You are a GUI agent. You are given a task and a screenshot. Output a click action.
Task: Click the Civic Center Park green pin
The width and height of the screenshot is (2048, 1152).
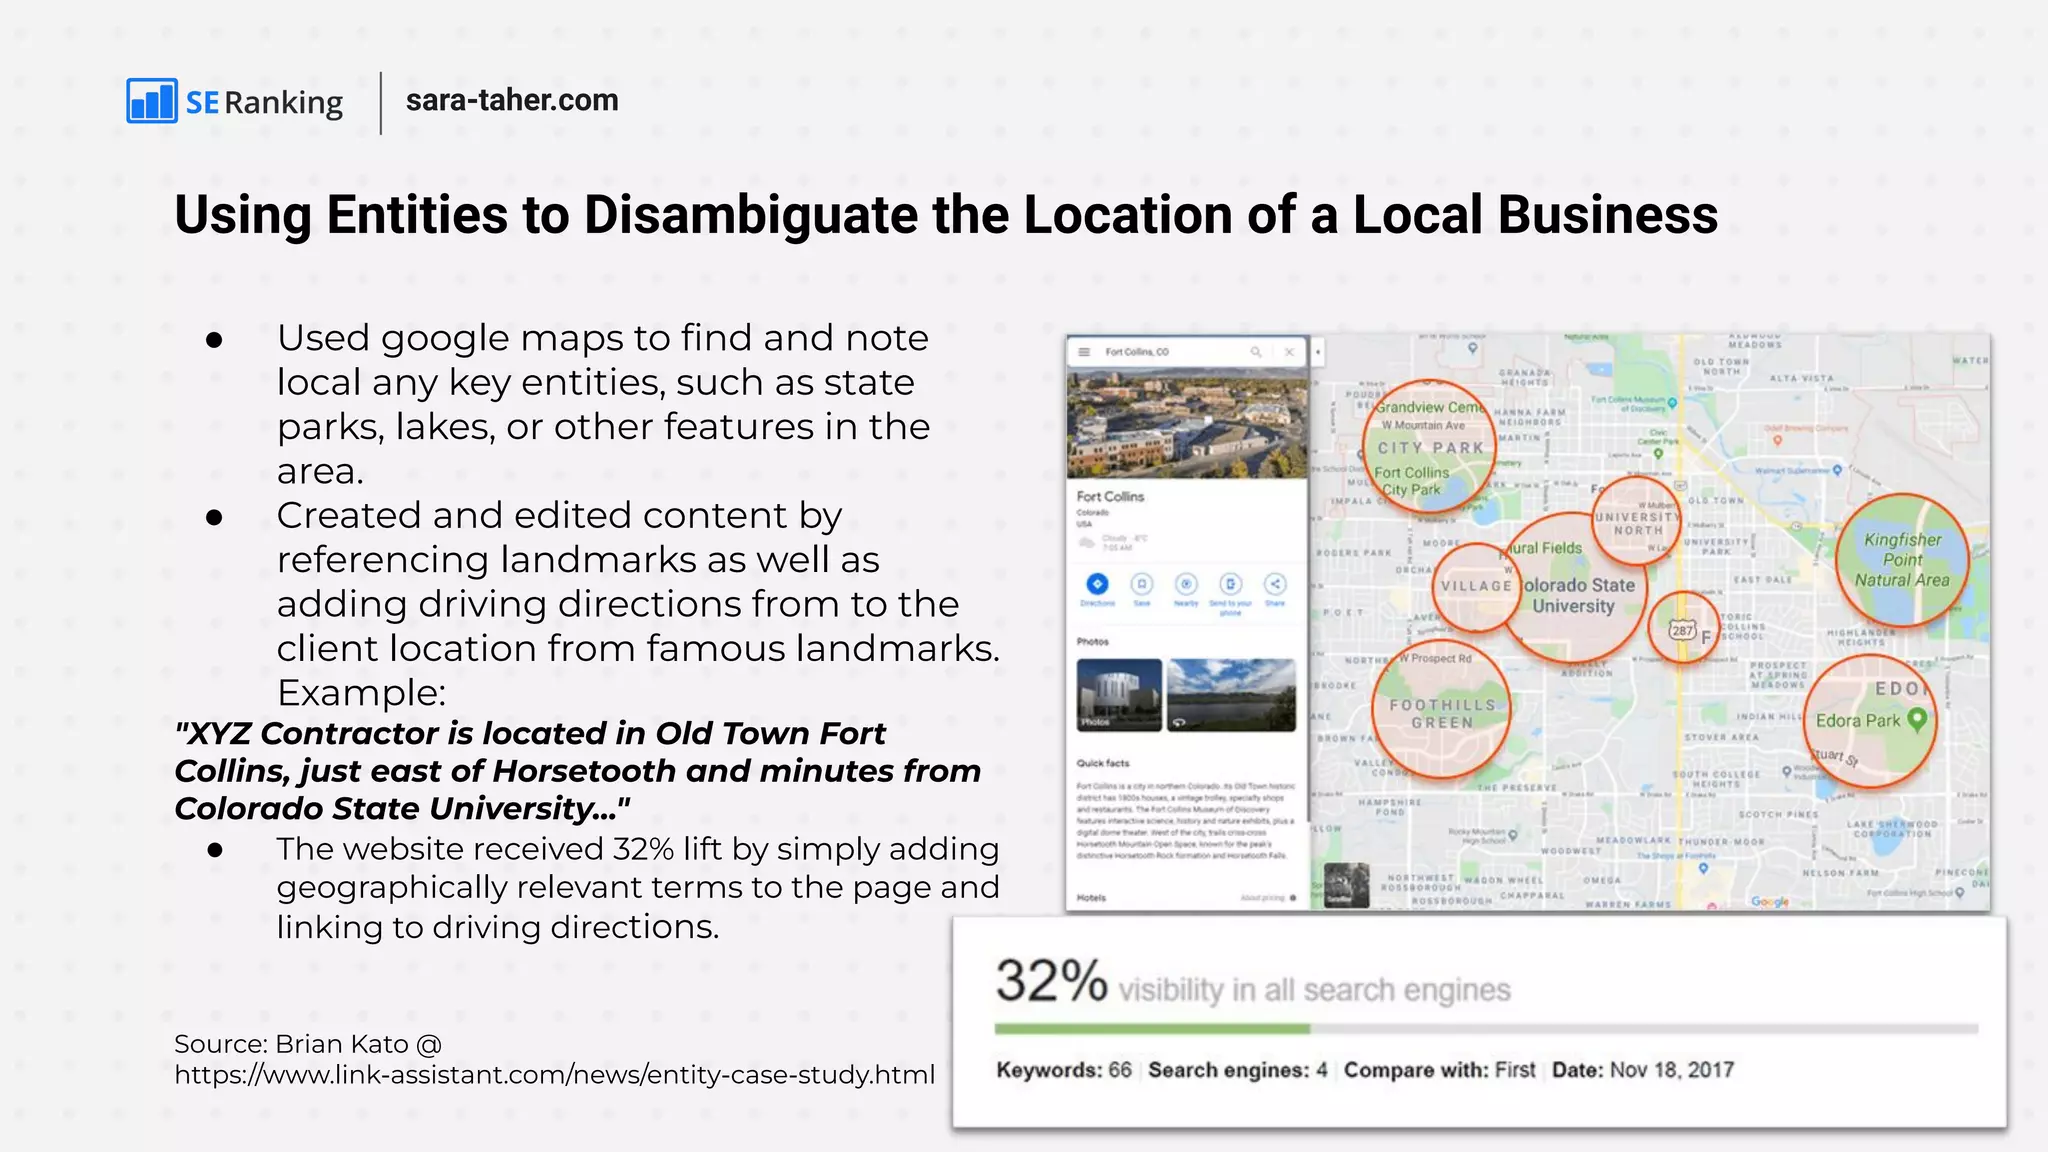(x=1658, y=453)
